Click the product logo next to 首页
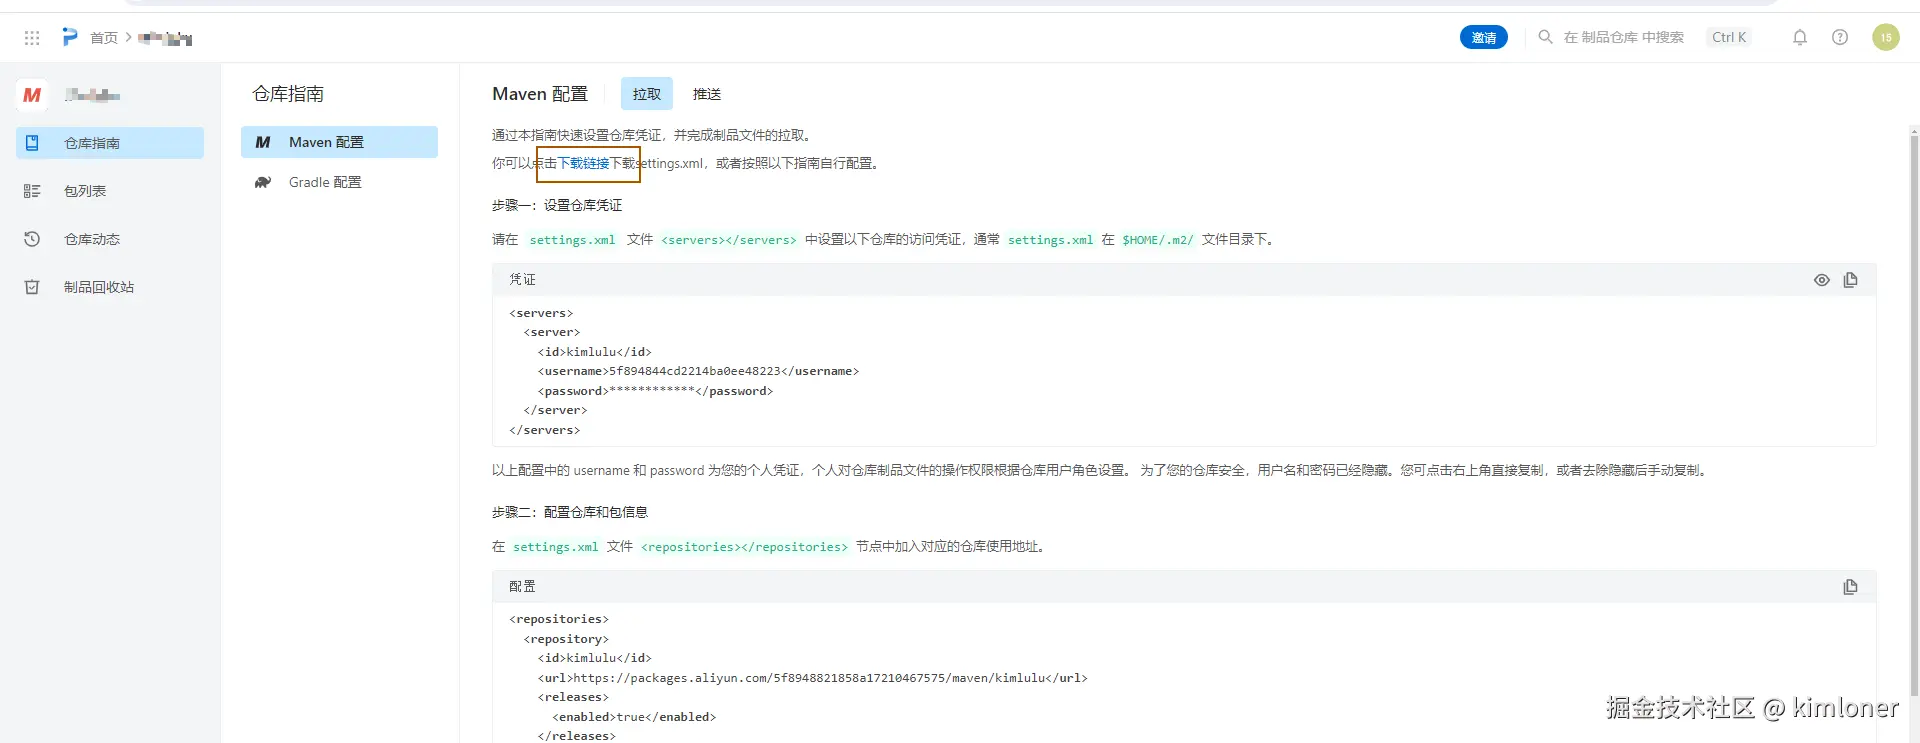The width and height of the screenshot is (1920, 743). pos(69,37)
